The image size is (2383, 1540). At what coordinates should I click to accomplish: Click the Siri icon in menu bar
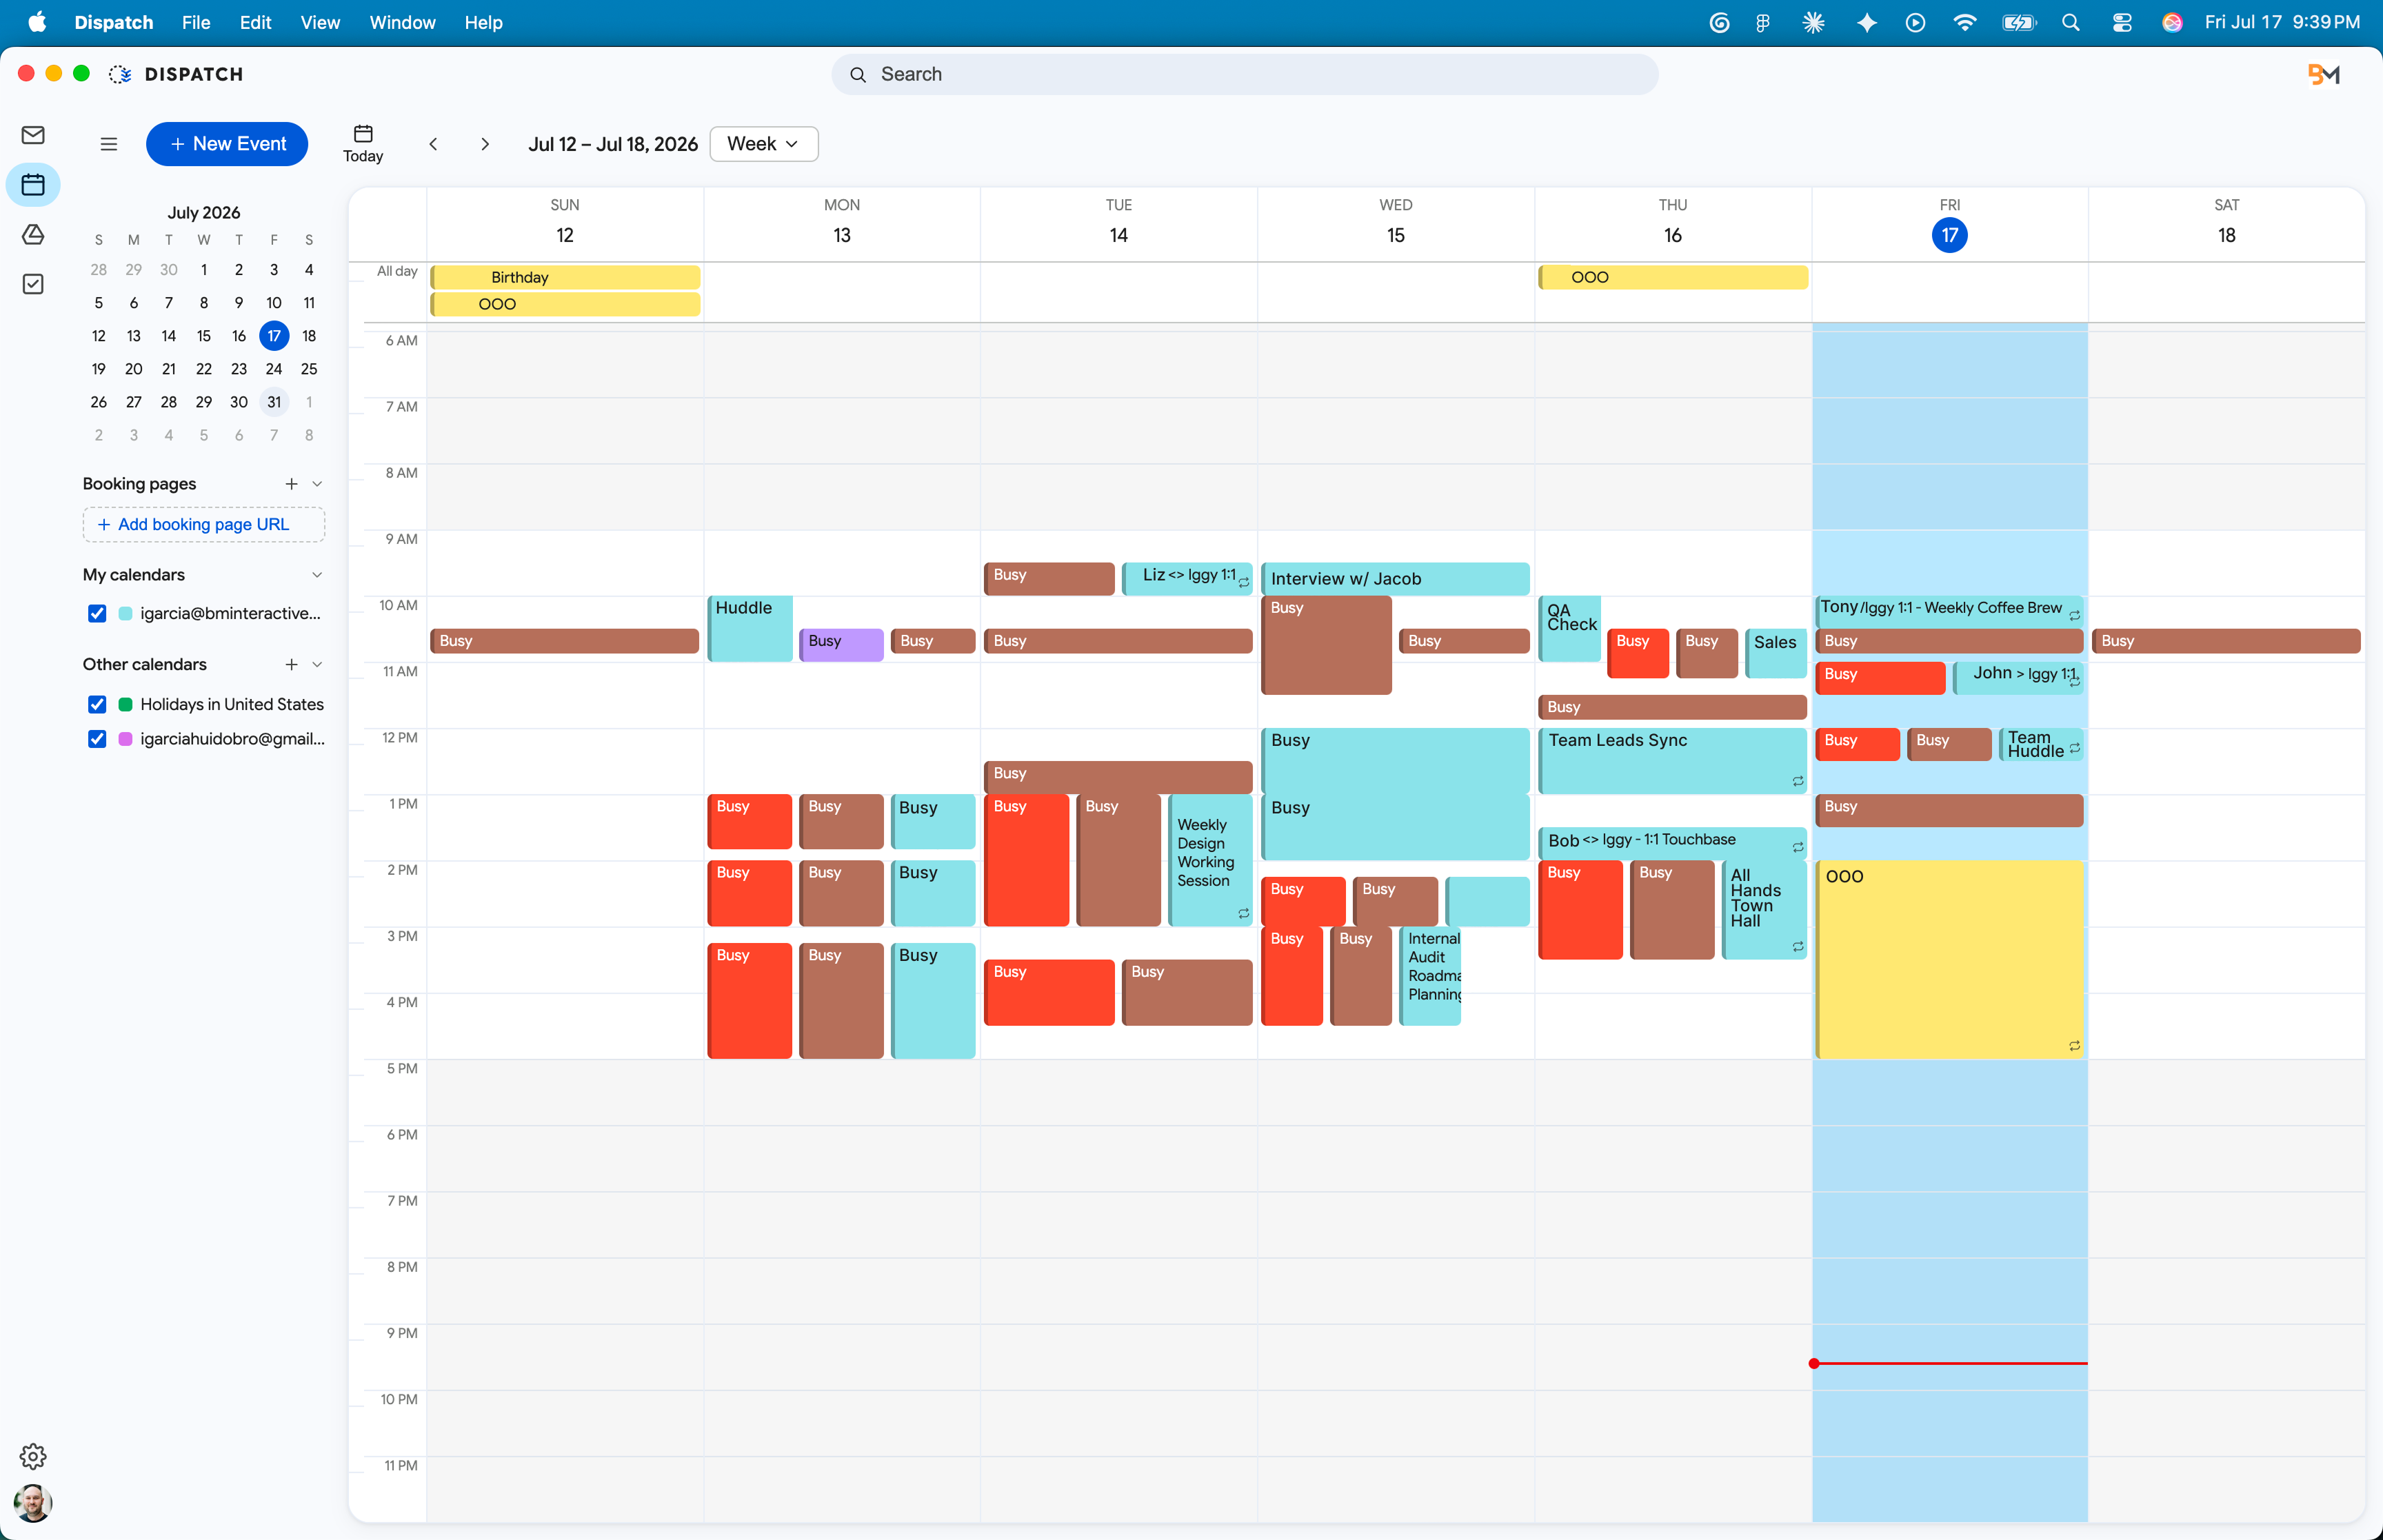2172,22
